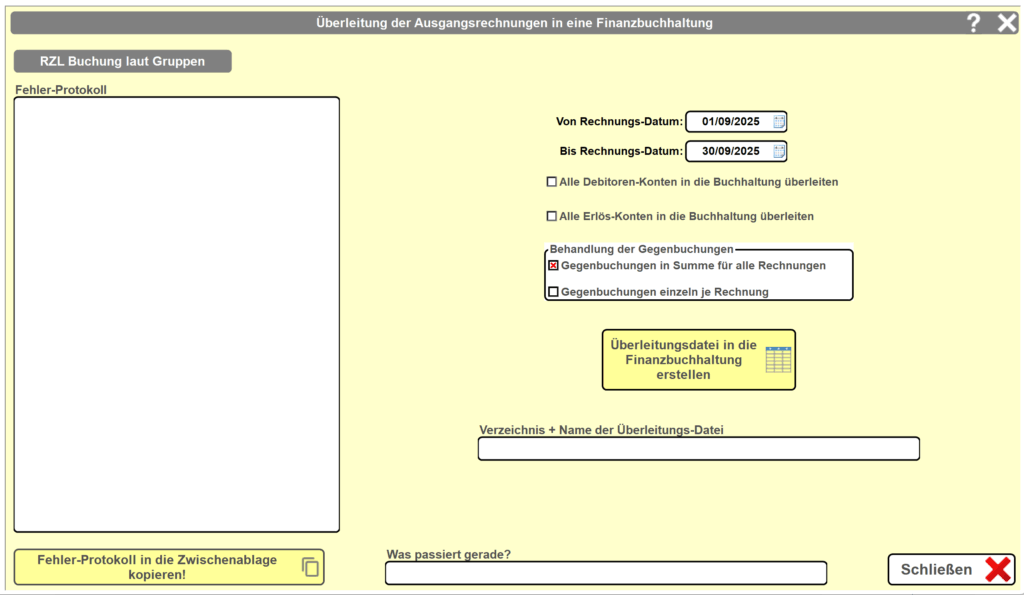This screenshot has height=595, width=1024.
Task: Open help with the question mark icon
Action: pos(973,23)
